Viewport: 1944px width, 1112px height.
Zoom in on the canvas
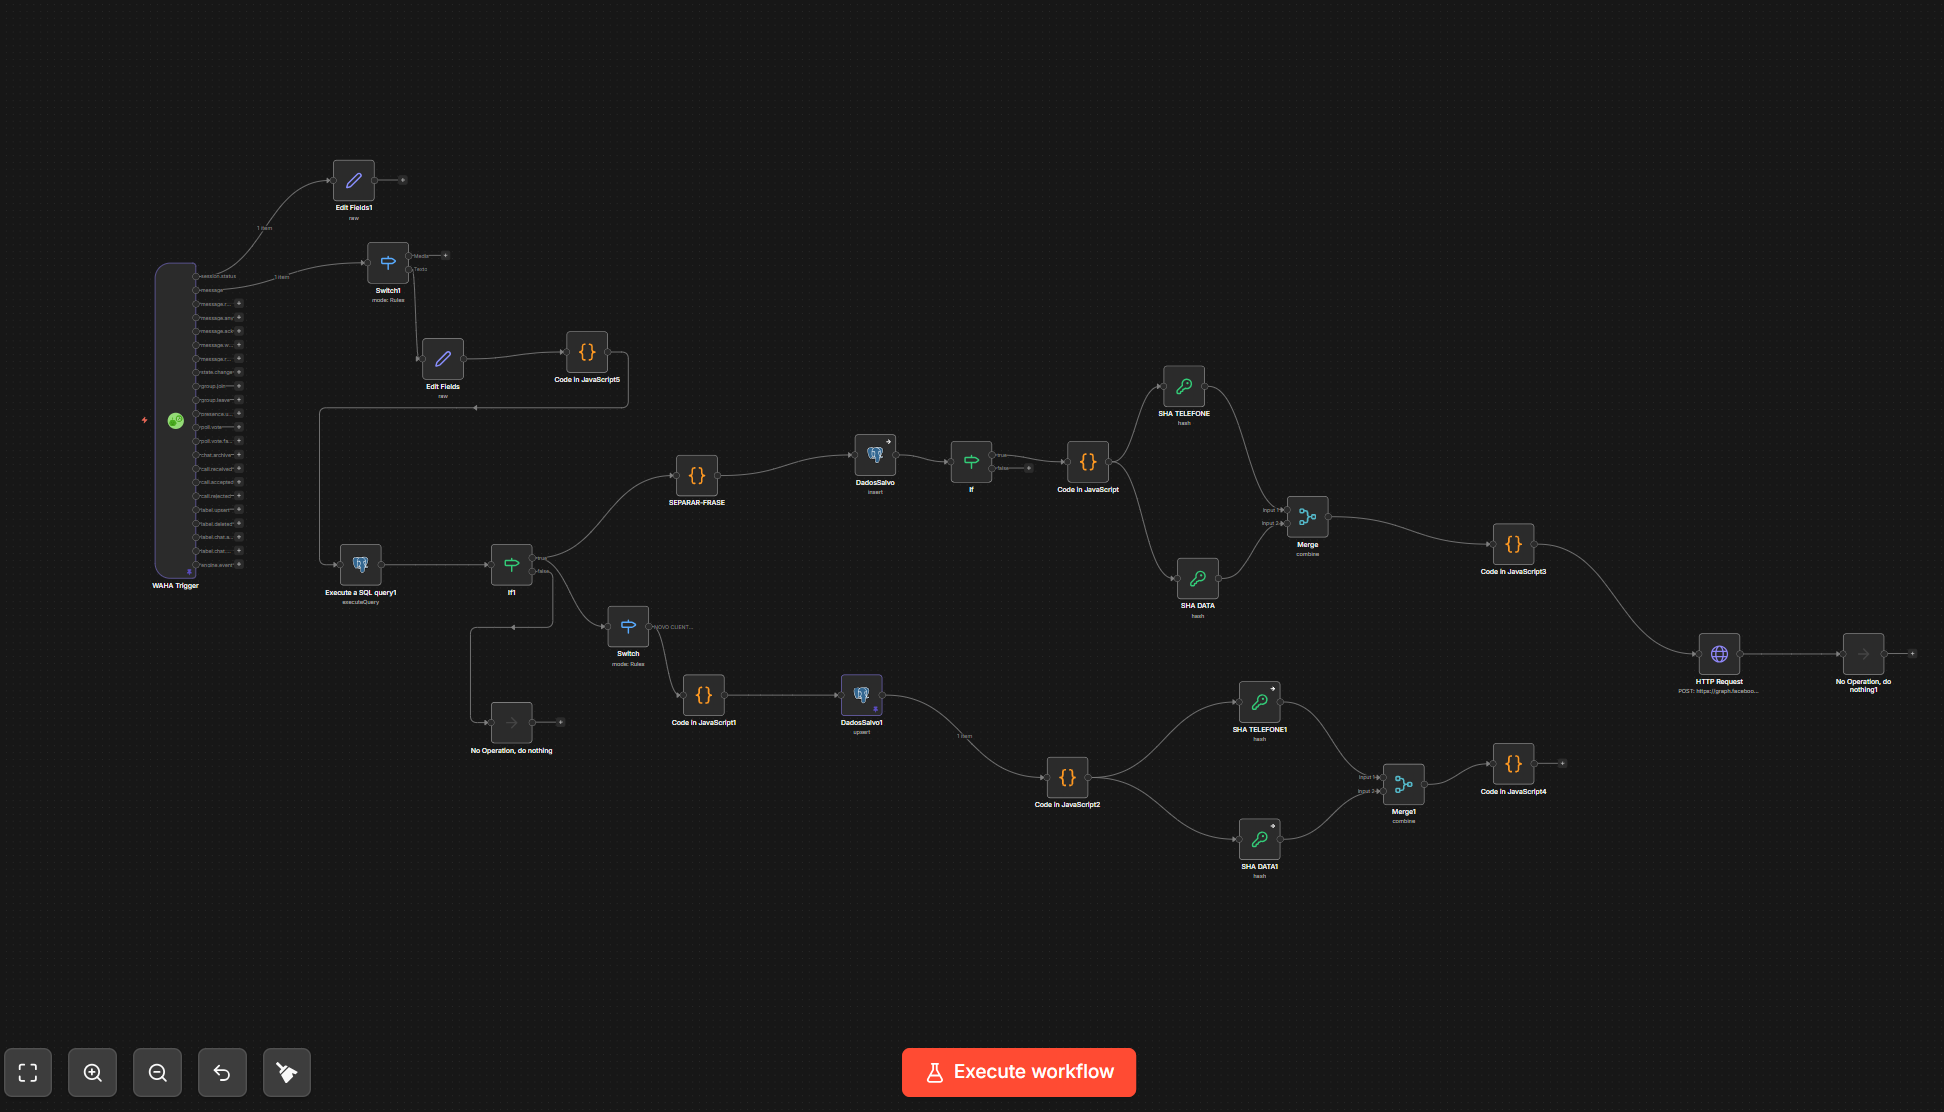click(x=93, y=1073)
